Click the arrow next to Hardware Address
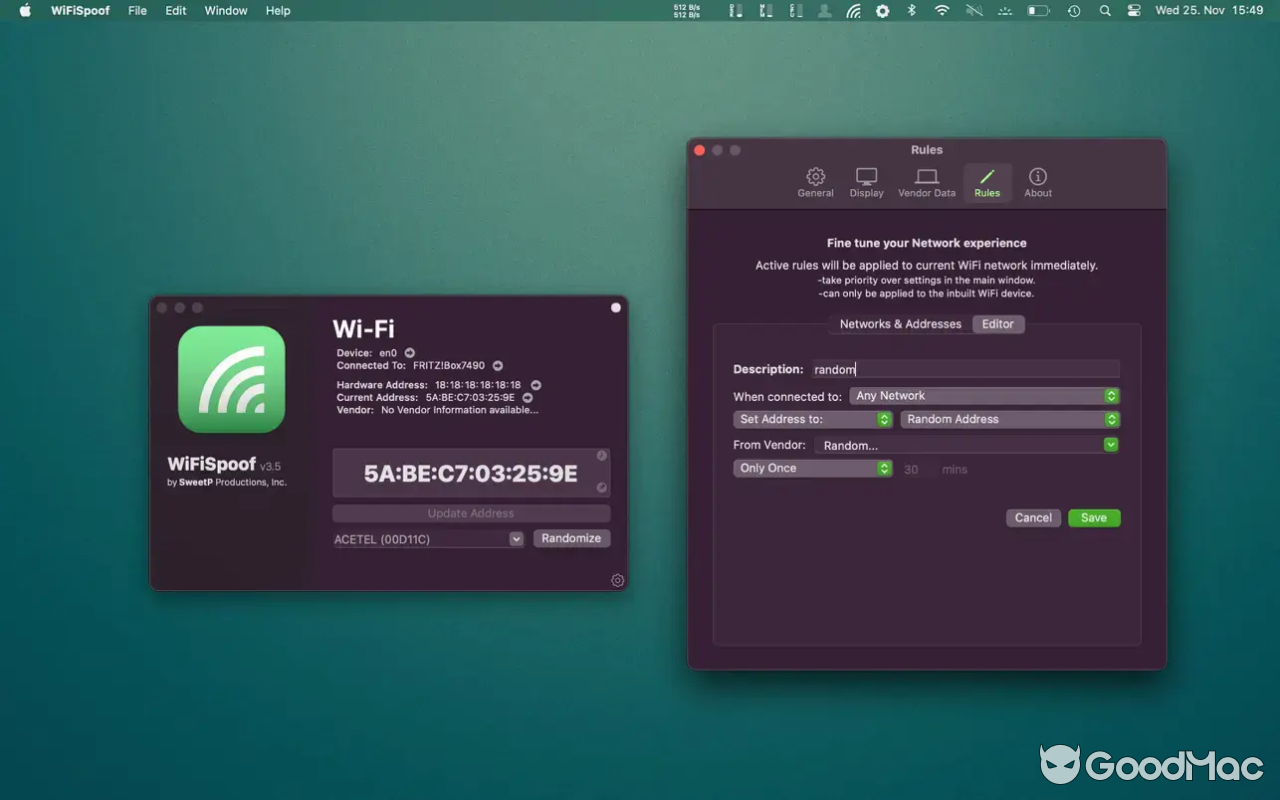 535,384
